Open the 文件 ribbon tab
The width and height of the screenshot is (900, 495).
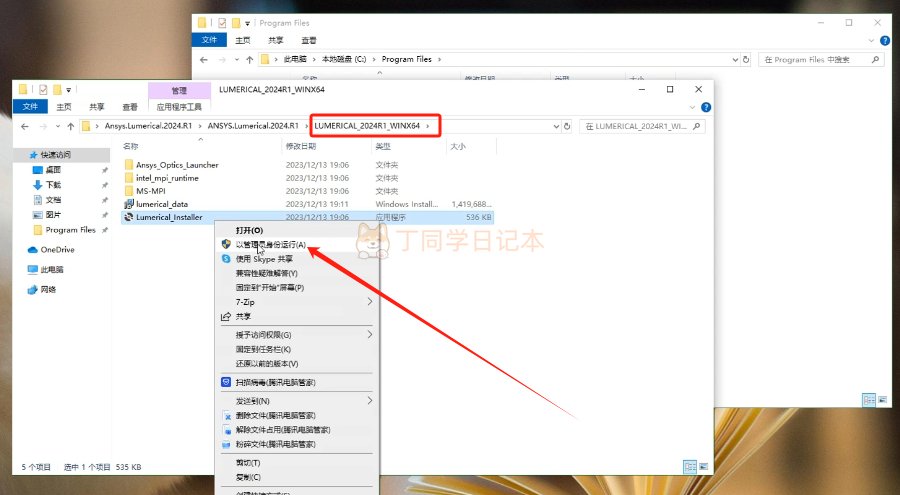30,107
